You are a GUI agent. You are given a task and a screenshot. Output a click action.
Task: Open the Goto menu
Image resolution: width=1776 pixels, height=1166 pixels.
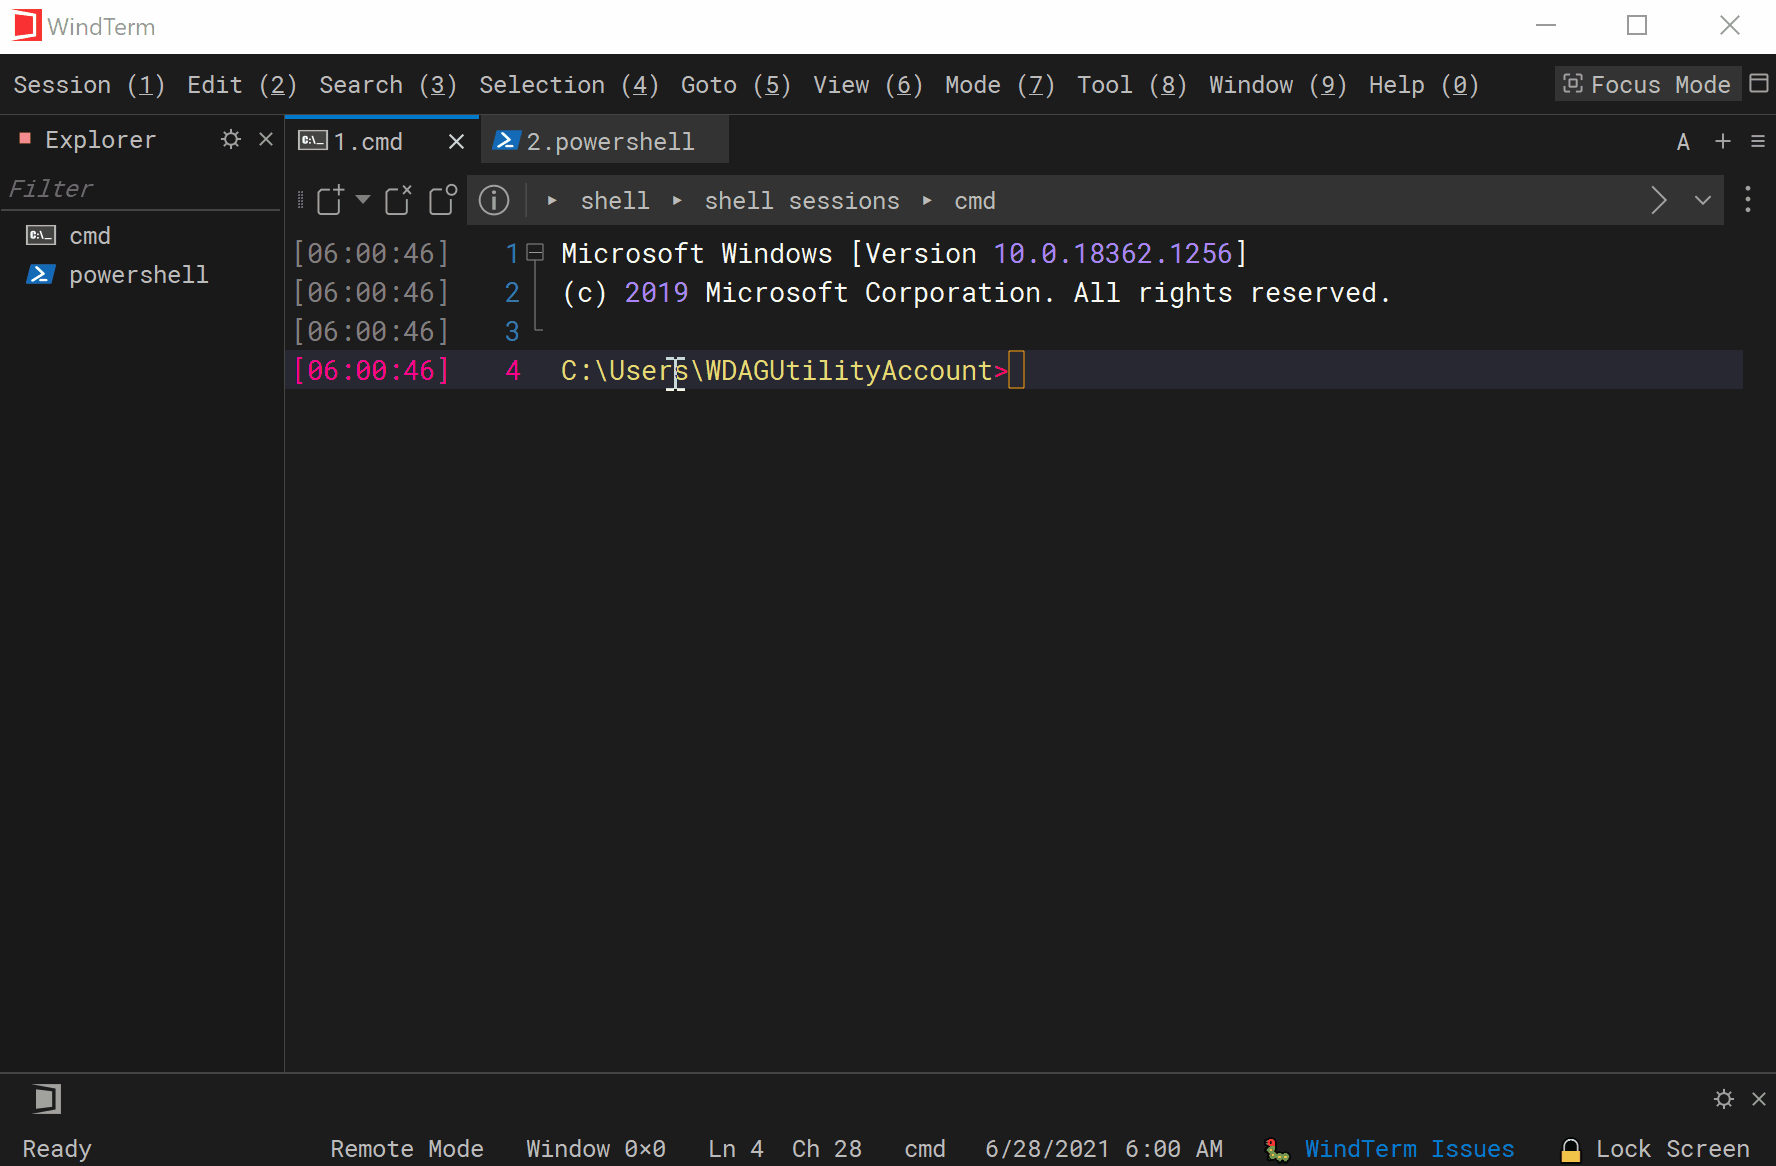click(x=736, y=85)
